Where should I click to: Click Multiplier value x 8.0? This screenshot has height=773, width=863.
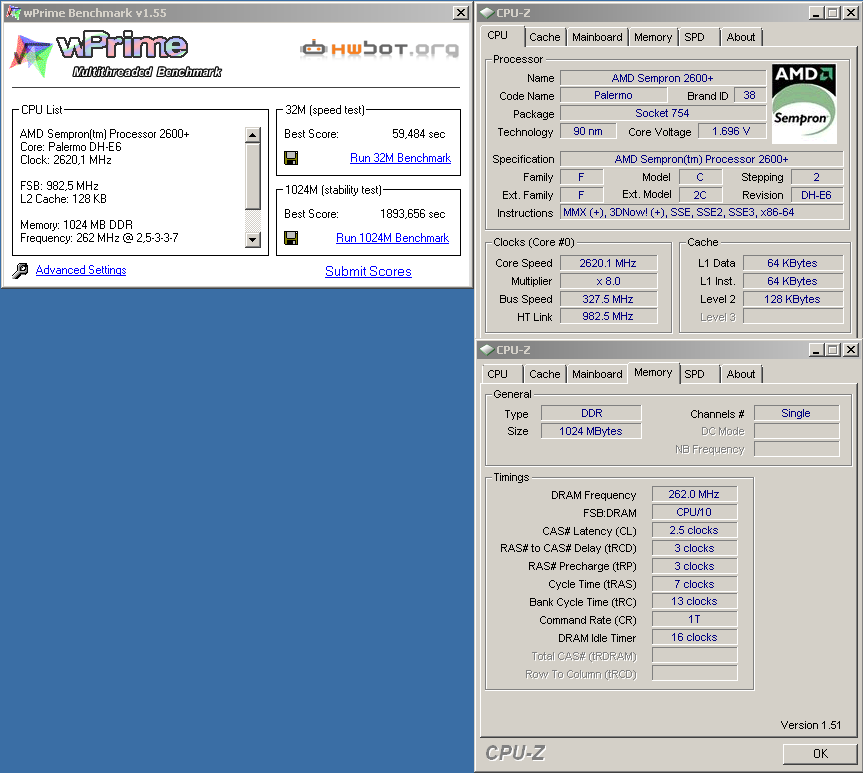click(608, 281)
